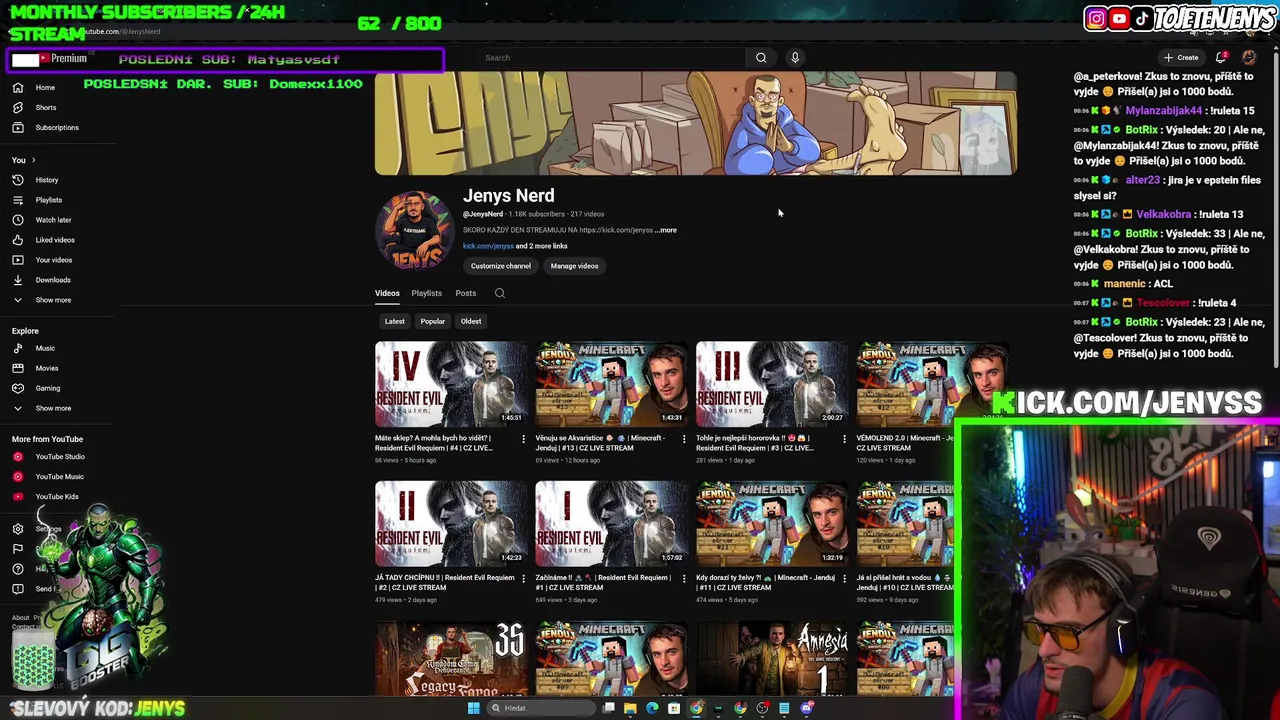1280x720 pixels.
Task: Expand channel description with ...more
Action: click(x=666, y=230)
